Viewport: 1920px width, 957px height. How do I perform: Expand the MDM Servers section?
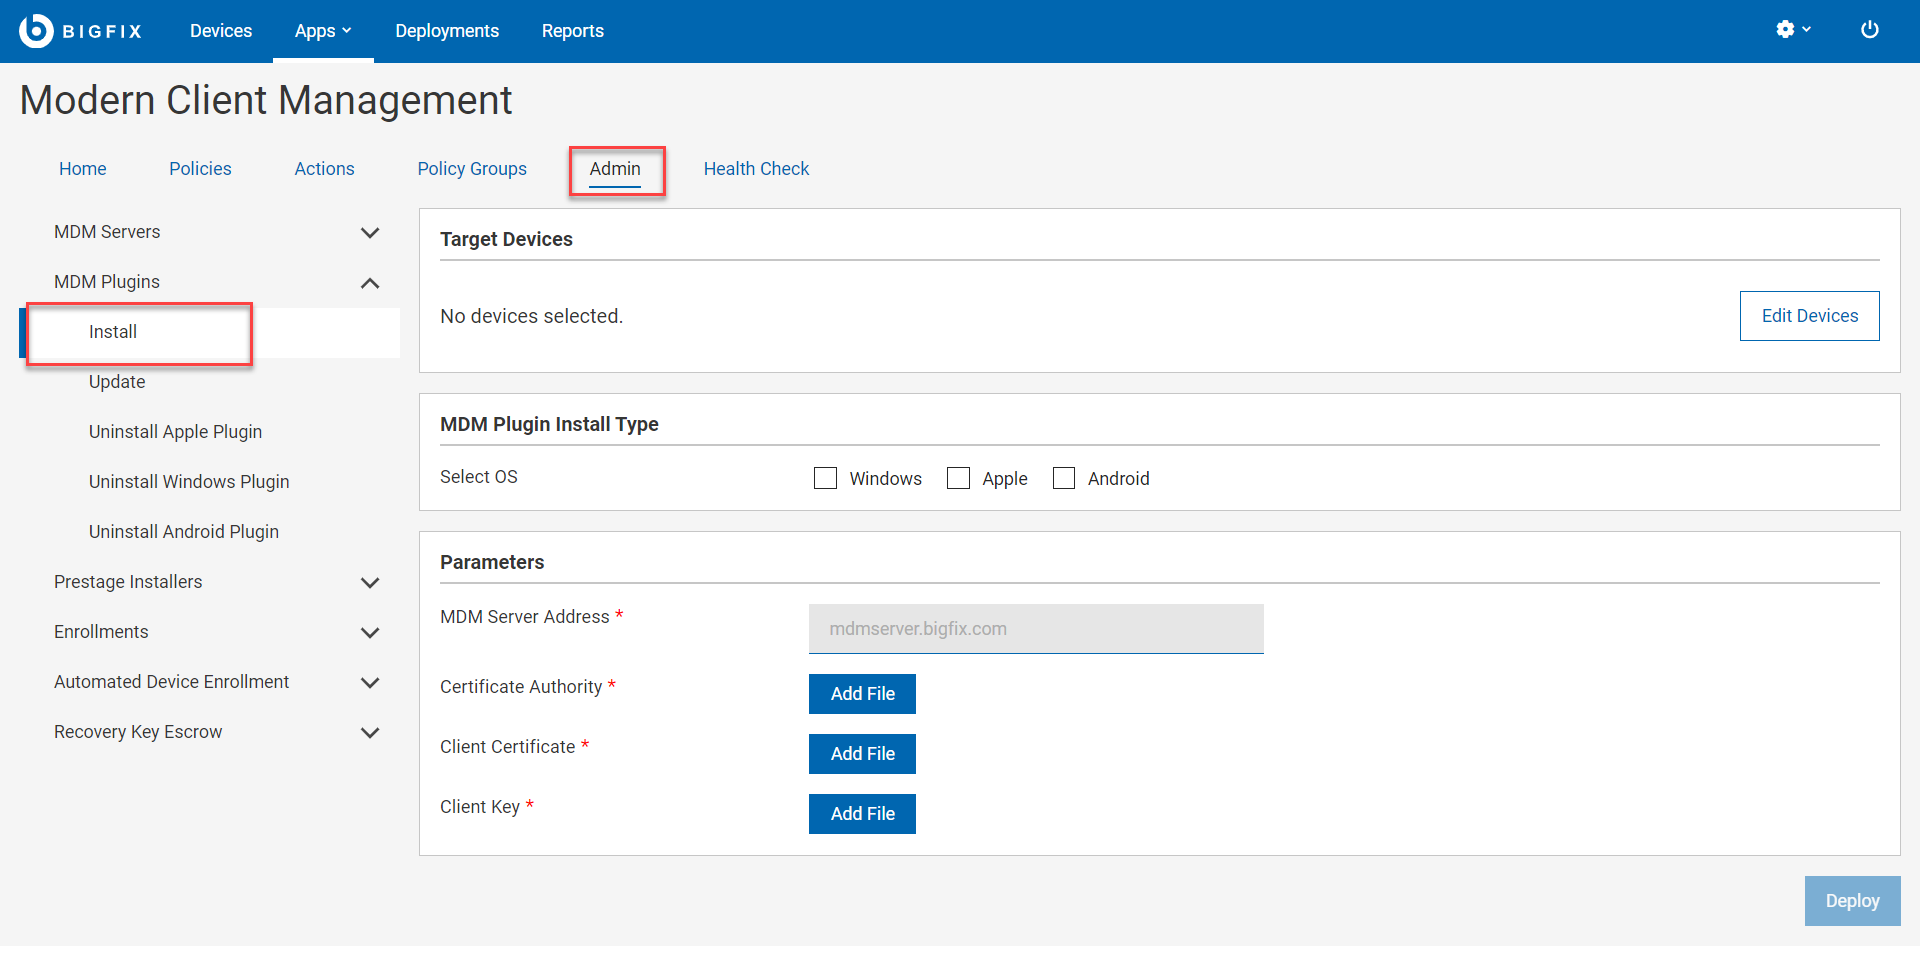click(x=369, y=233)
